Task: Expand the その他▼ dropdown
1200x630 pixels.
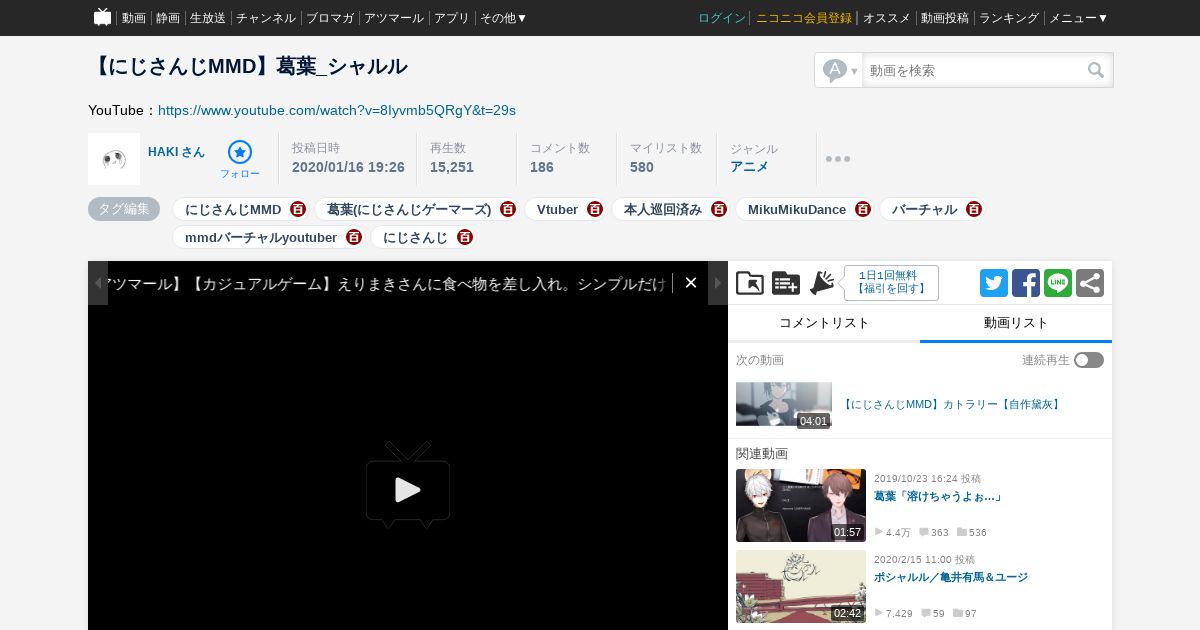Action: click(504, 18)
